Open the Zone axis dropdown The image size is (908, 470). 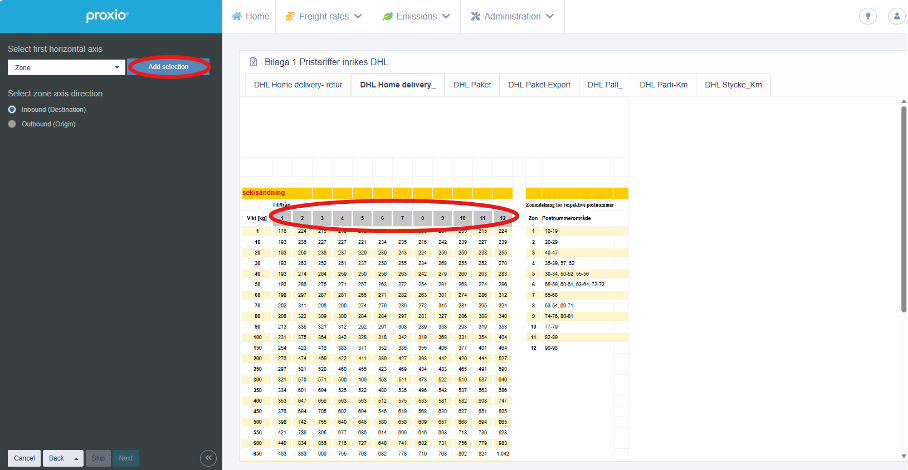point(66,67)
